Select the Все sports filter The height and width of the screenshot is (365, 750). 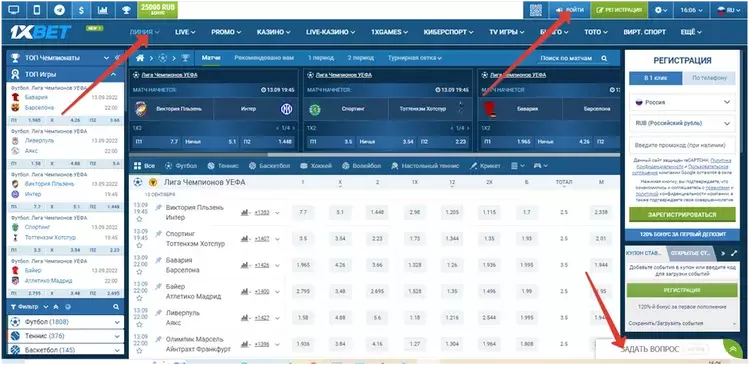pyautogui.click(x=144, y=166)
